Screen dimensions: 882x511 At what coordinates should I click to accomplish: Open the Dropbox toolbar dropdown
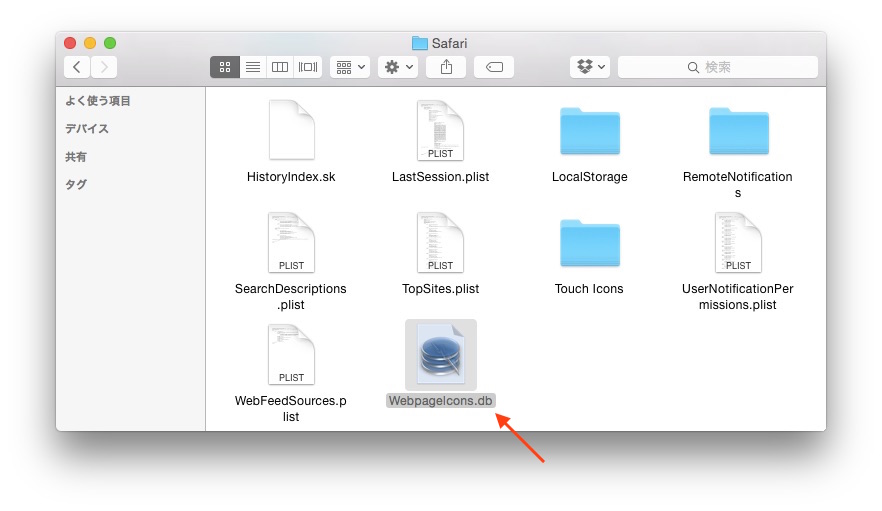[x=590, y=67]
